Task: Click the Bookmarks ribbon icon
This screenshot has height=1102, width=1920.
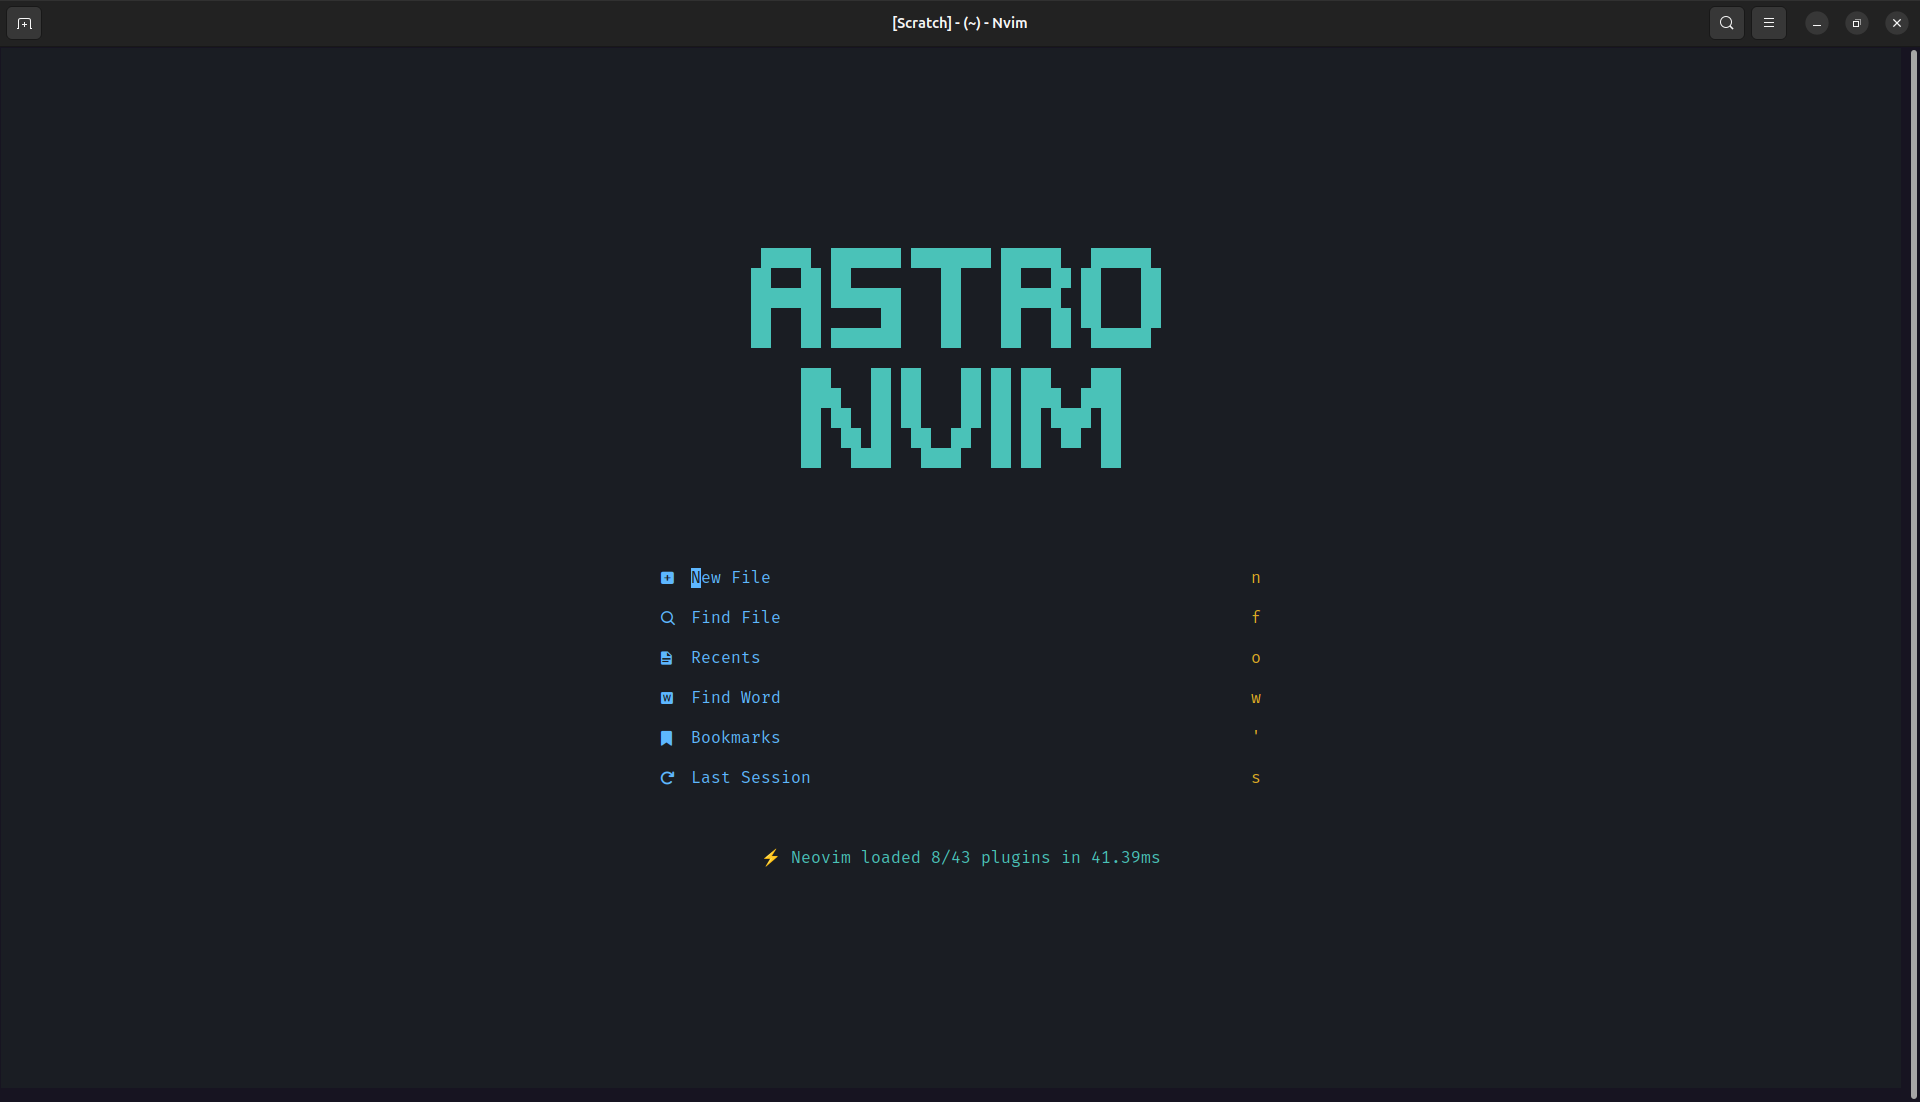Action: 667,738
